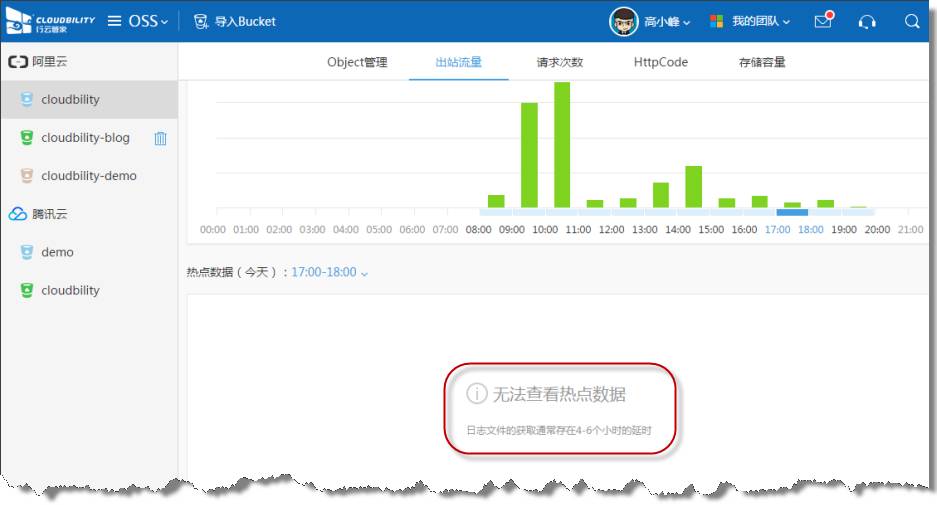This screenshot has height=505, width=937.
Task: Open search with the magnifier icon
Action: (912, 21)
